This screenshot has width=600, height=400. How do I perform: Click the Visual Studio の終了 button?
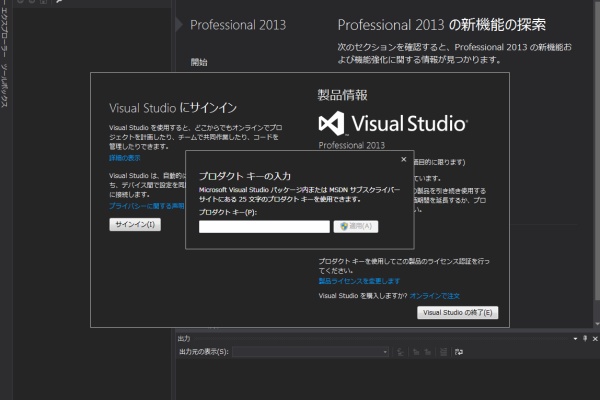pos(457,312)
